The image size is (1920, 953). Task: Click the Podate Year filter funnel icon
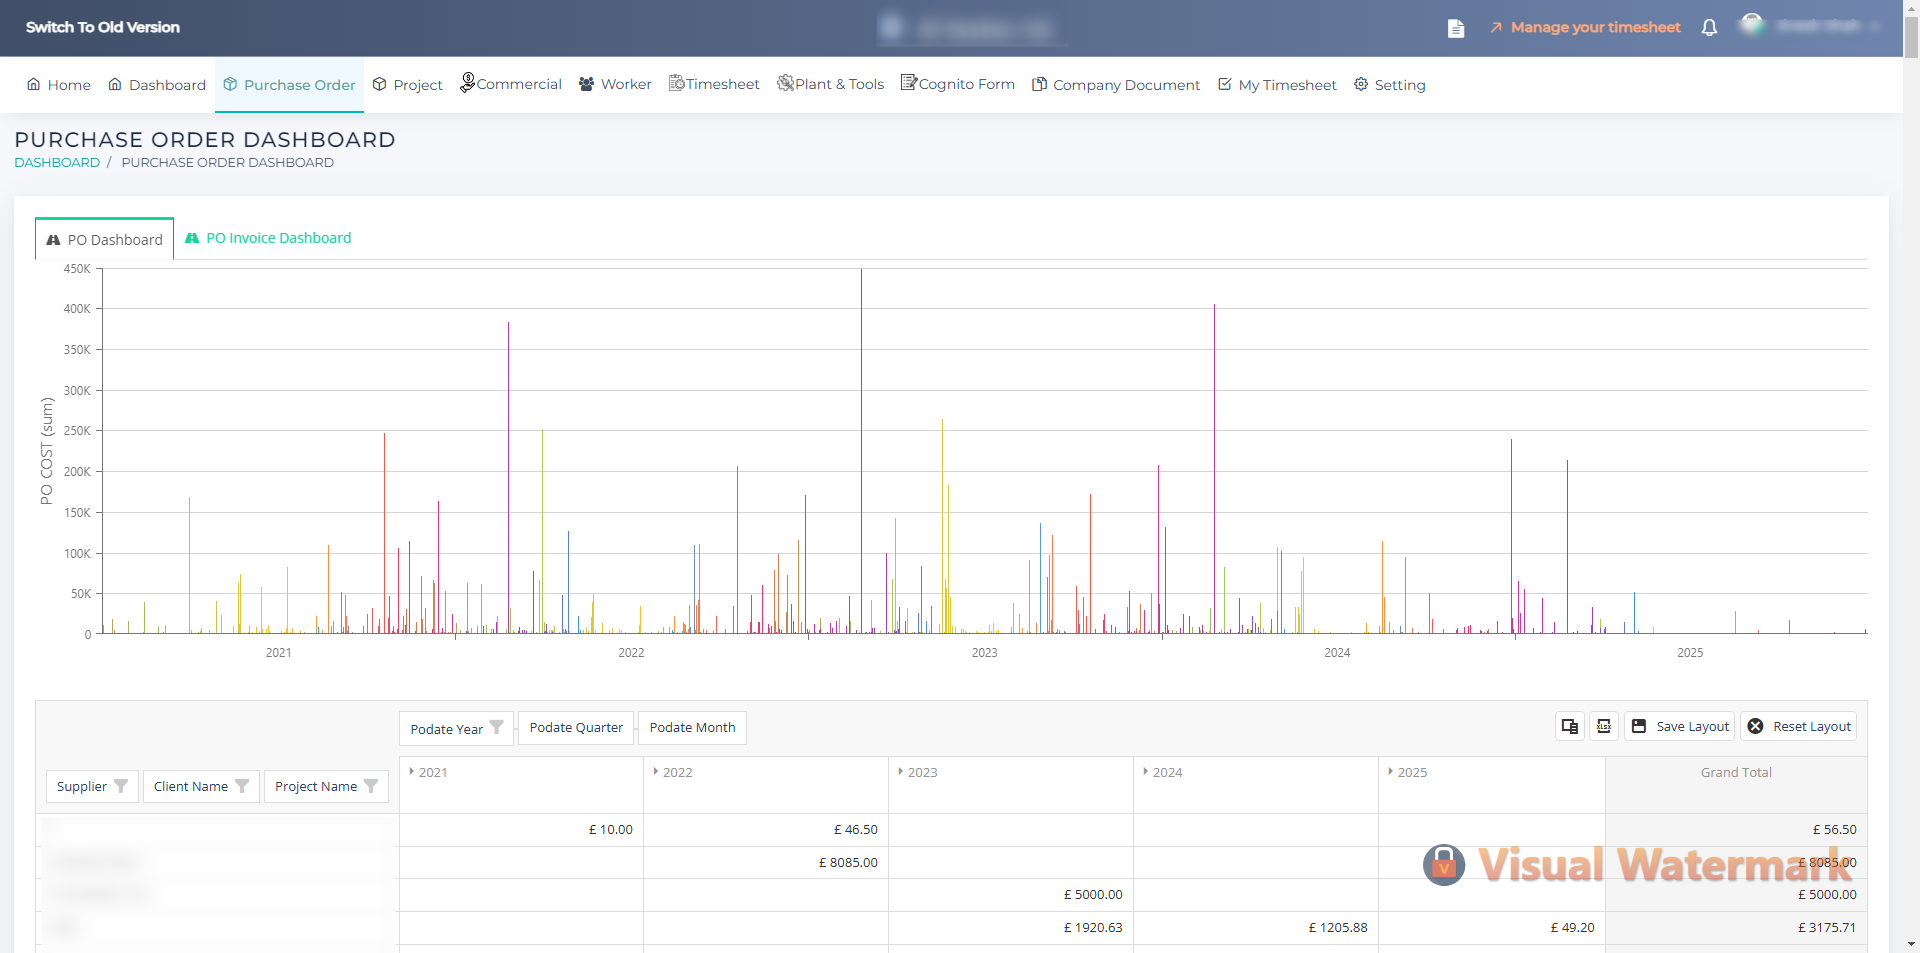496,728
